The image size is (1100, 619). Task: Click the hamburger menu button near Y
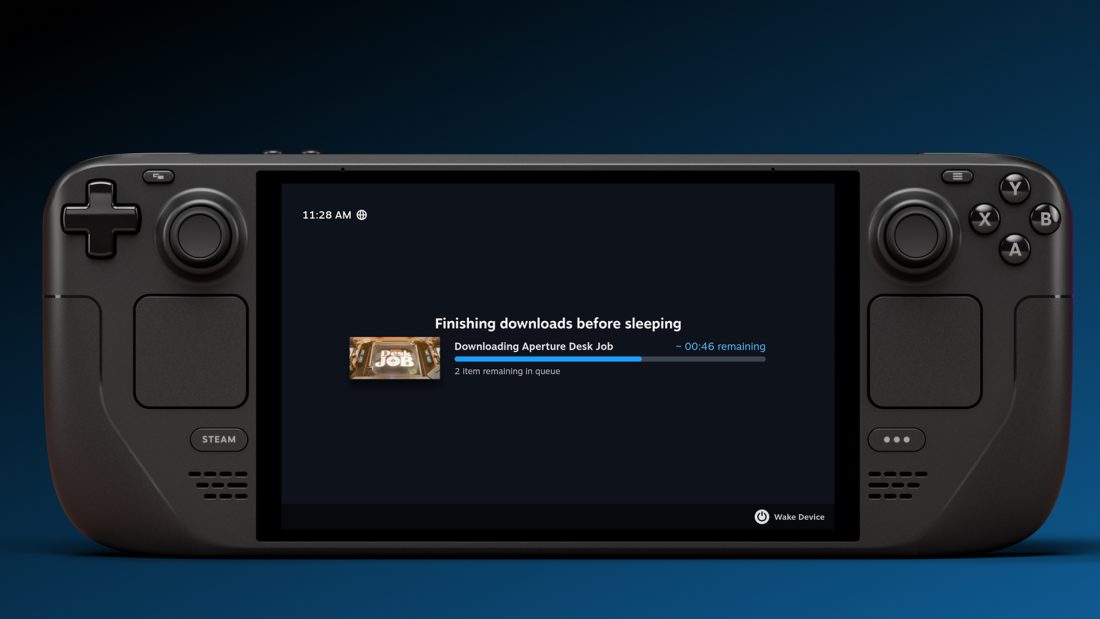click(957, 176)
